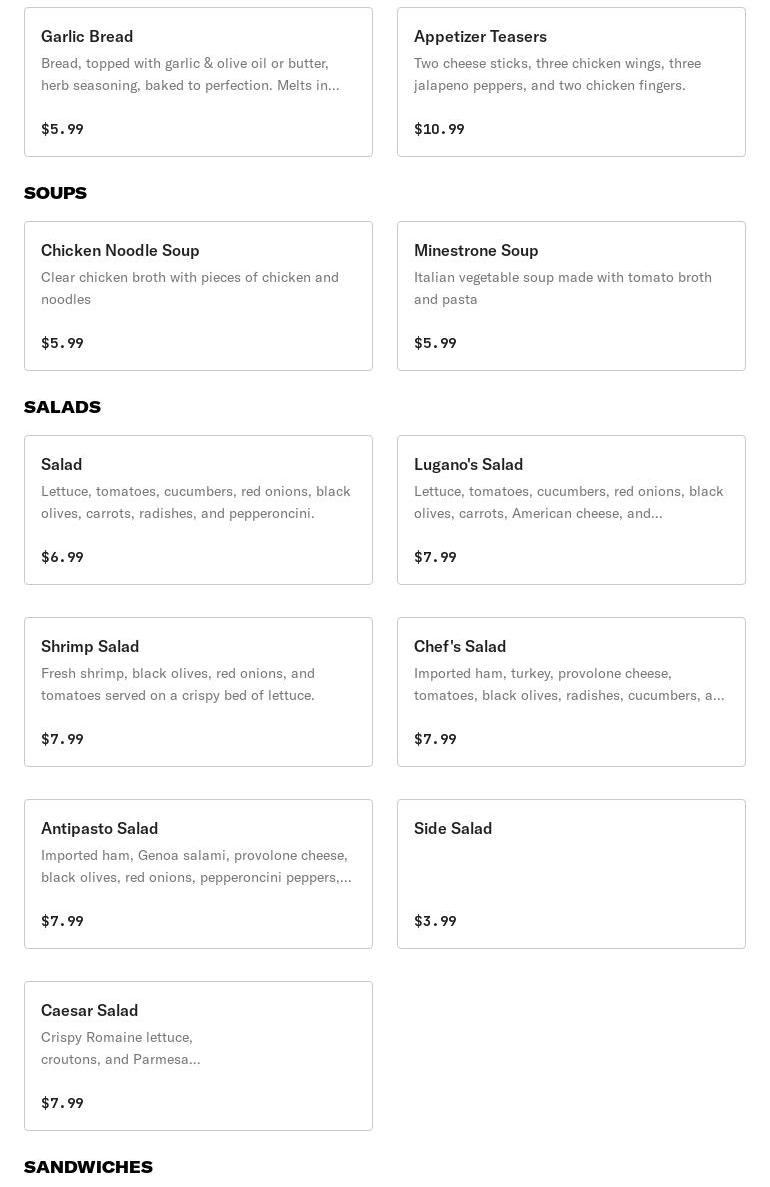Select the Appetizer Teasers card
This screenshot has width=770, height=1187.
[x=571, y=82]
